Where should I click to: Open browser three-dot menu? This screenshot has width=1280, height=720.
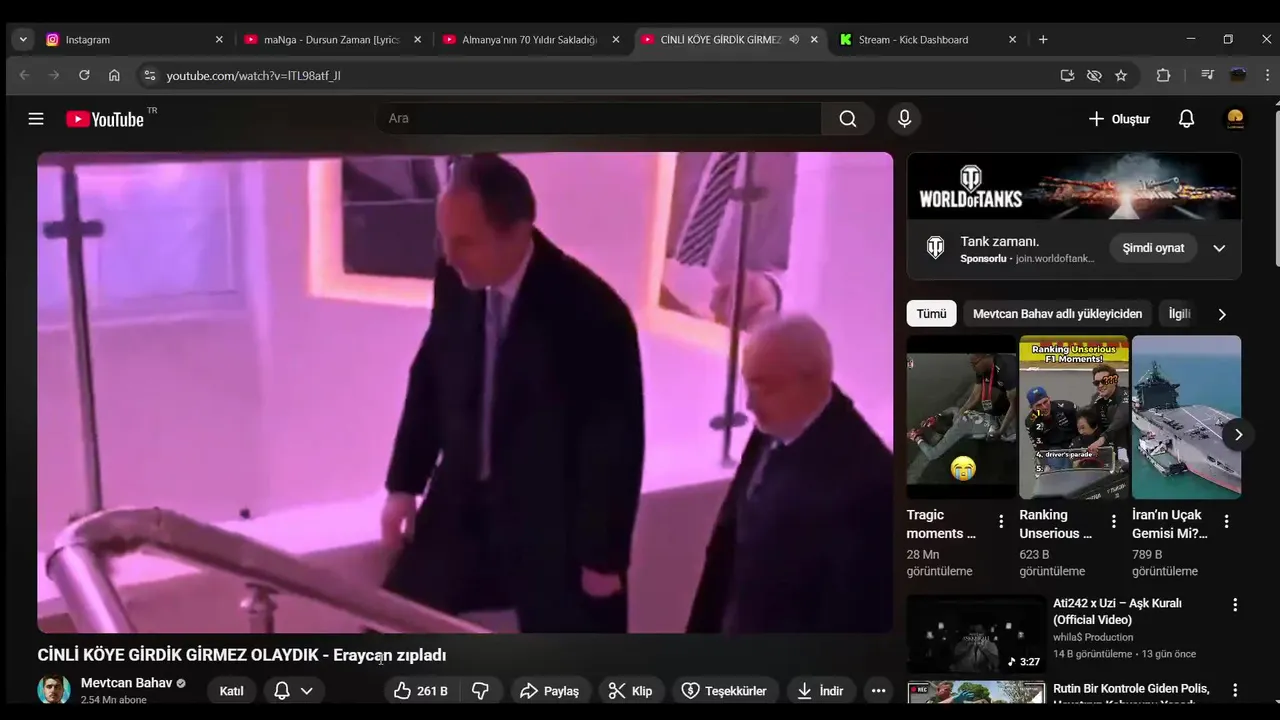pos(1269,75)
